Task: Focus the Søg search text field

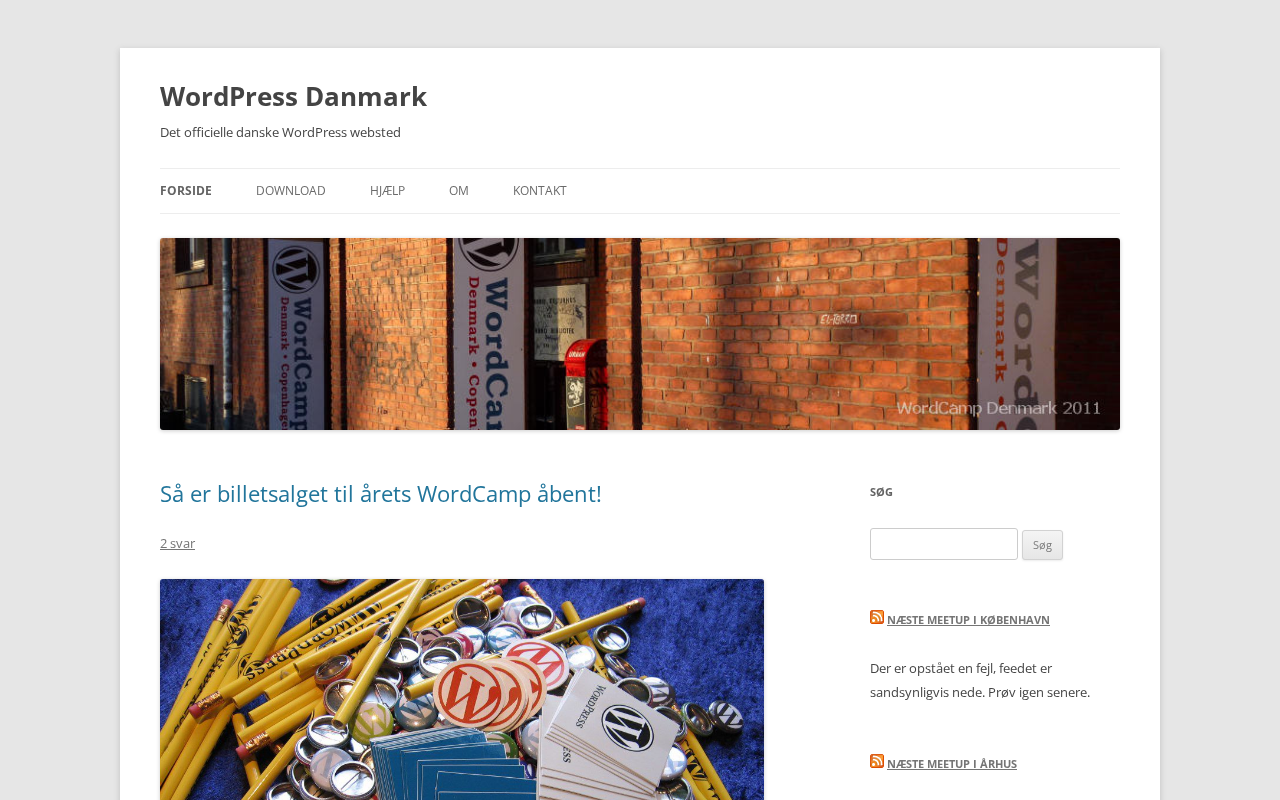Action: point(944,544)
